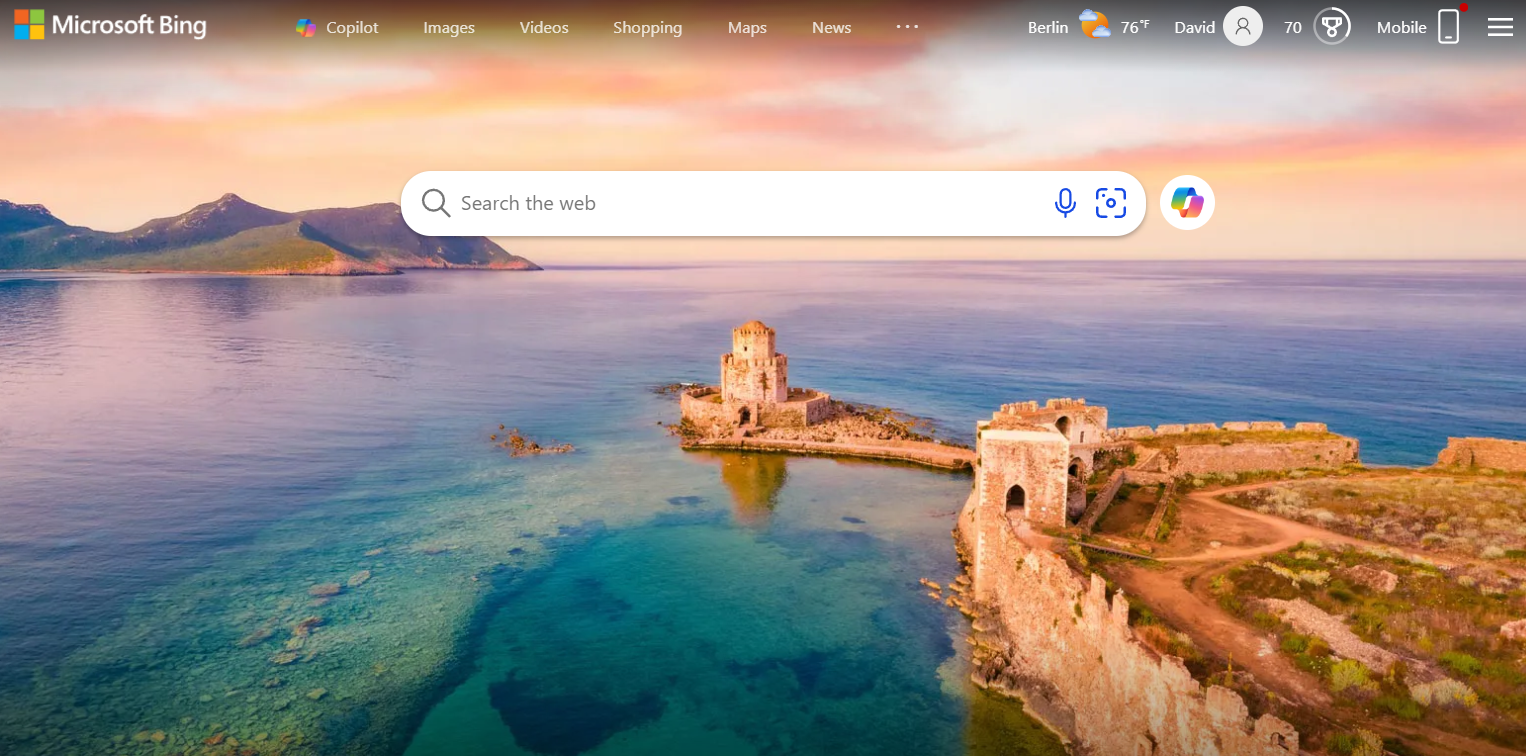Switch to the Videos section
The height and width of the screenshot is (756, 1526).
point(544,28)
